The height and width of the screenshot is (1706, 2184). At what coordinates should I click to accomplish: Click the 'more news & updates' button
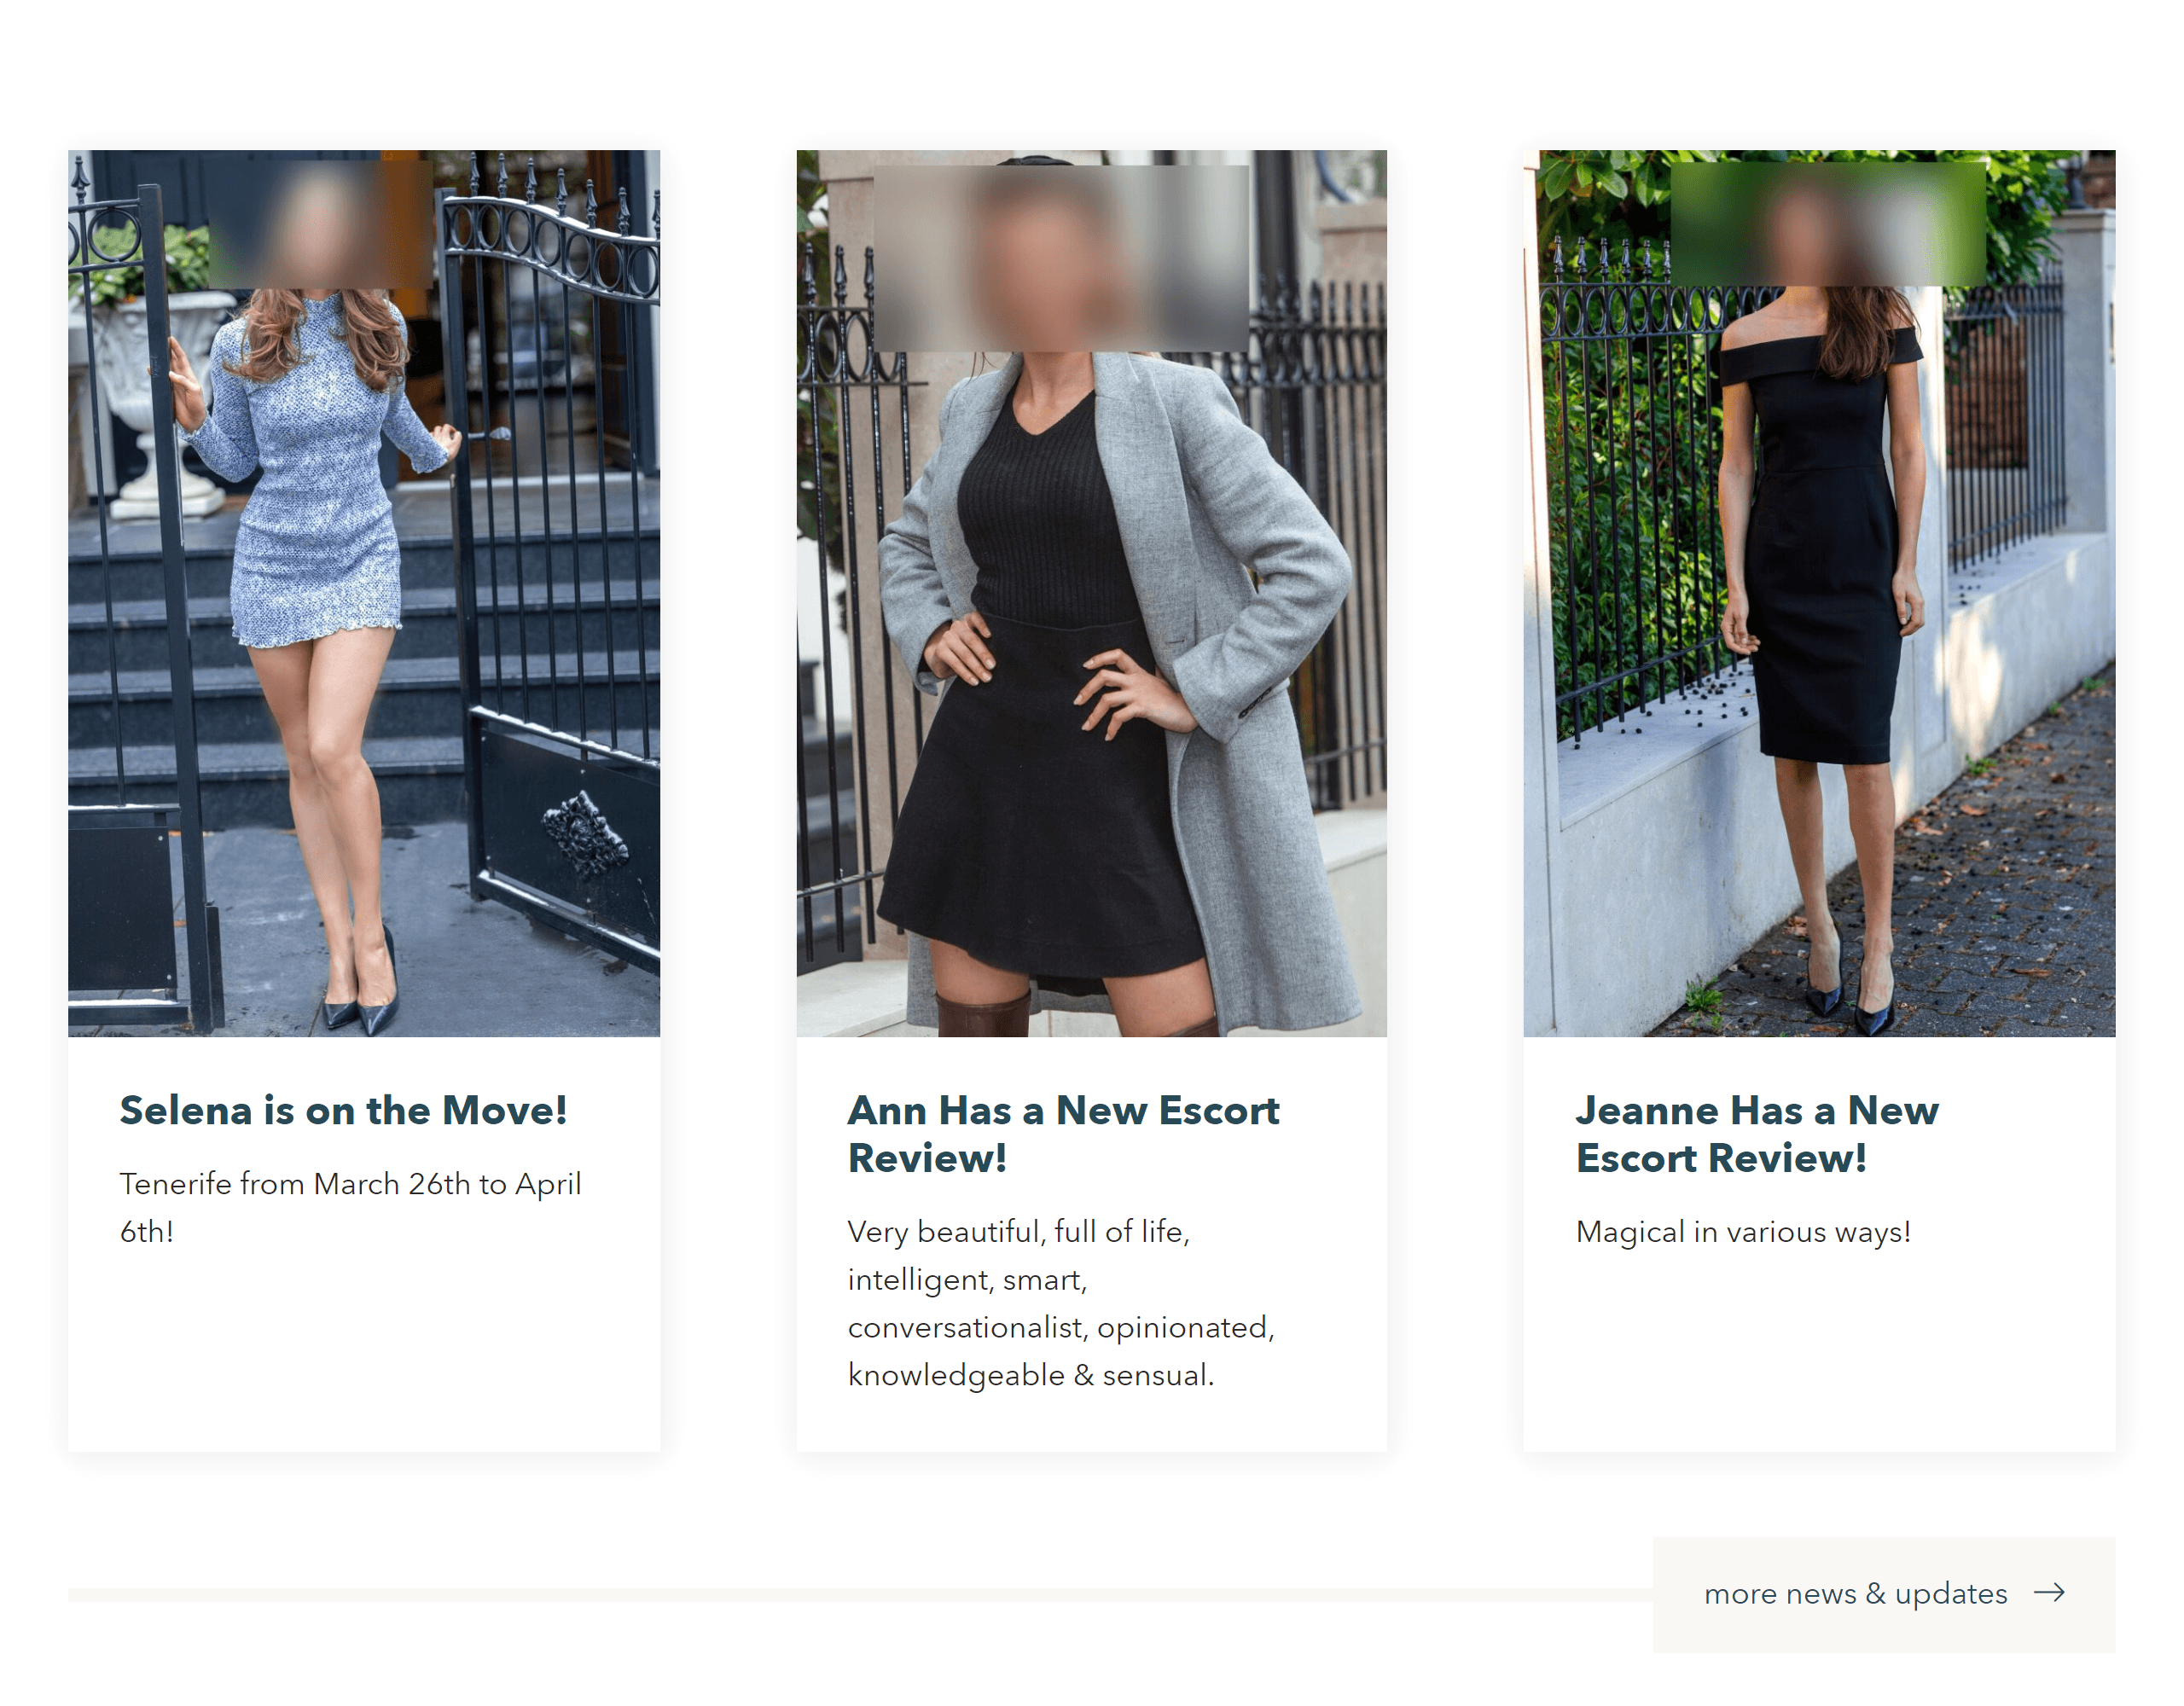(x=1883, y=1594)
